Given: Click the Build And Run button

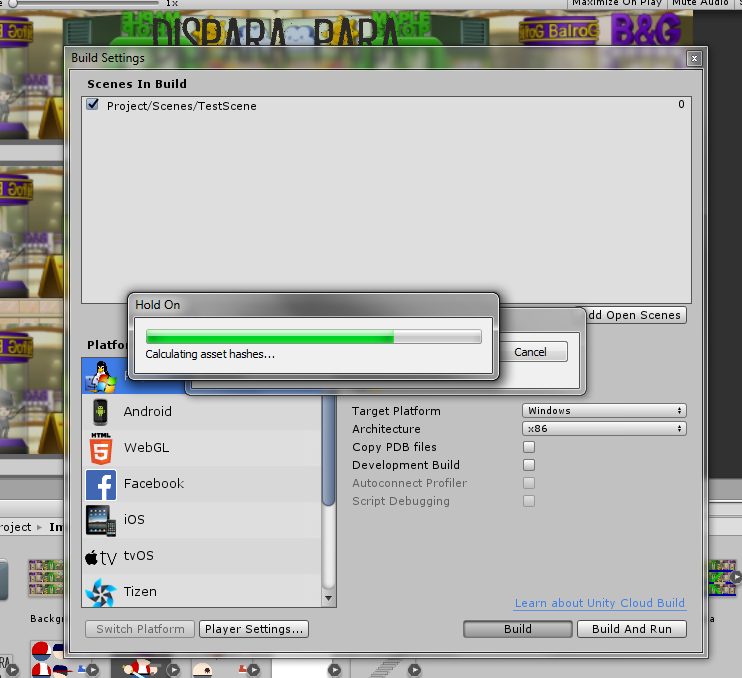Looking at the screenshot, I should (632, 629).
